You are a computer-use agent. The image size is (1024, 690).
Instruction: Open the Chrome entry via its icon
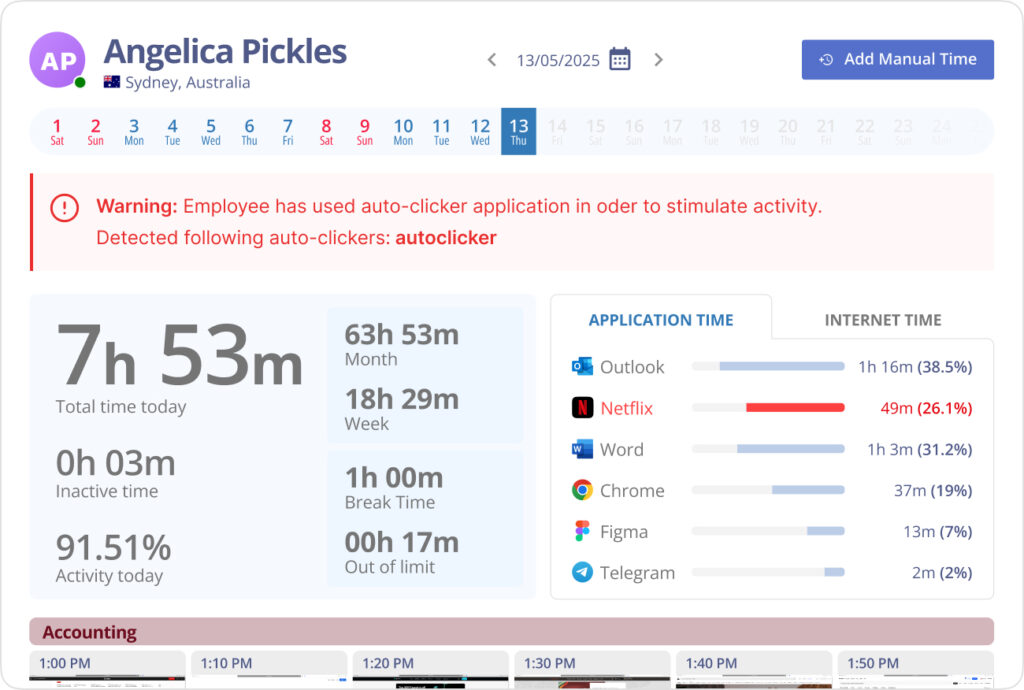(583, 490)
